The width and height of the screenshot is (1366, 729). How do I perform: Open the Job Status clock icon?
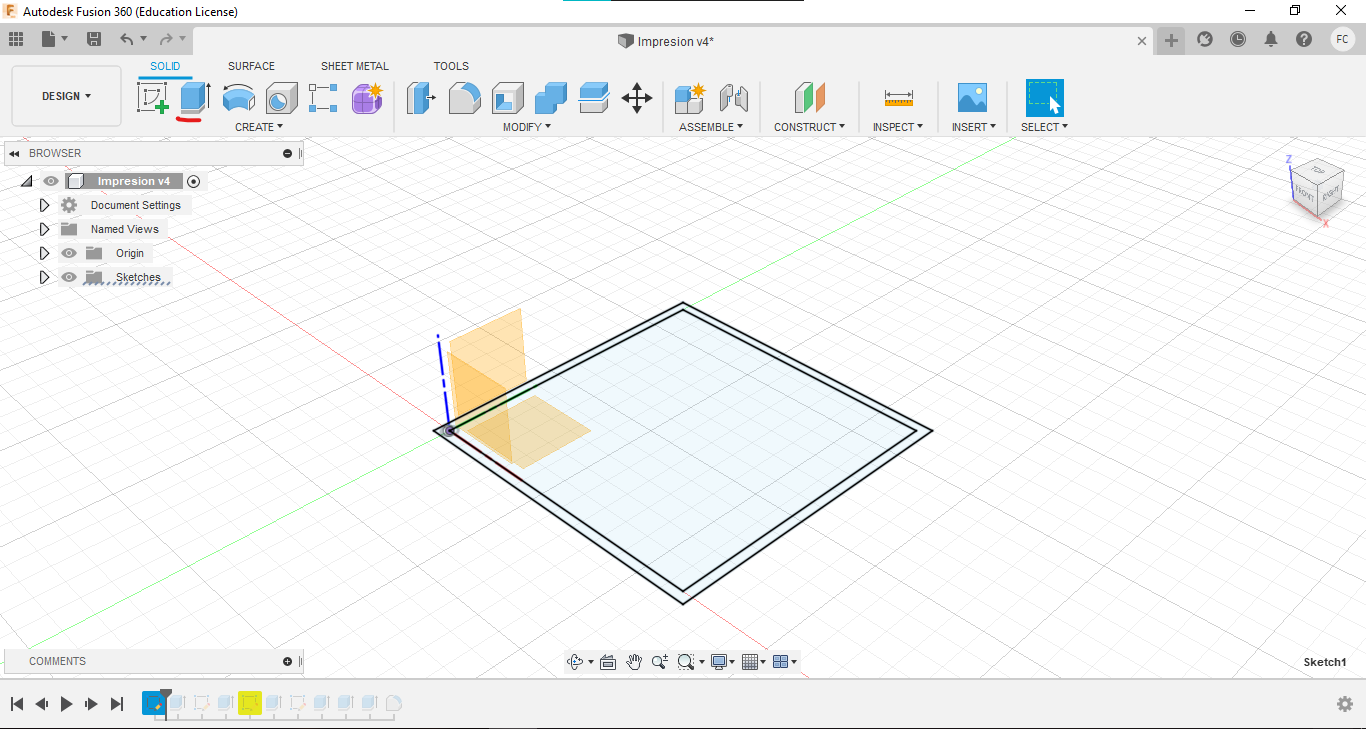click(x=1238, y=39)
